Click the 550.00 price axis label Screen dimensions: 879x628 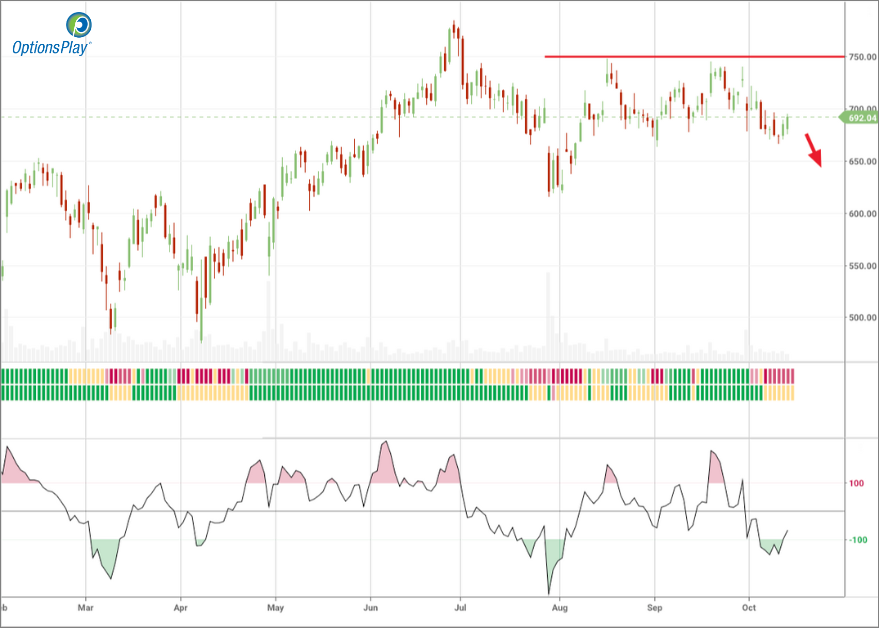click(861, 266)
